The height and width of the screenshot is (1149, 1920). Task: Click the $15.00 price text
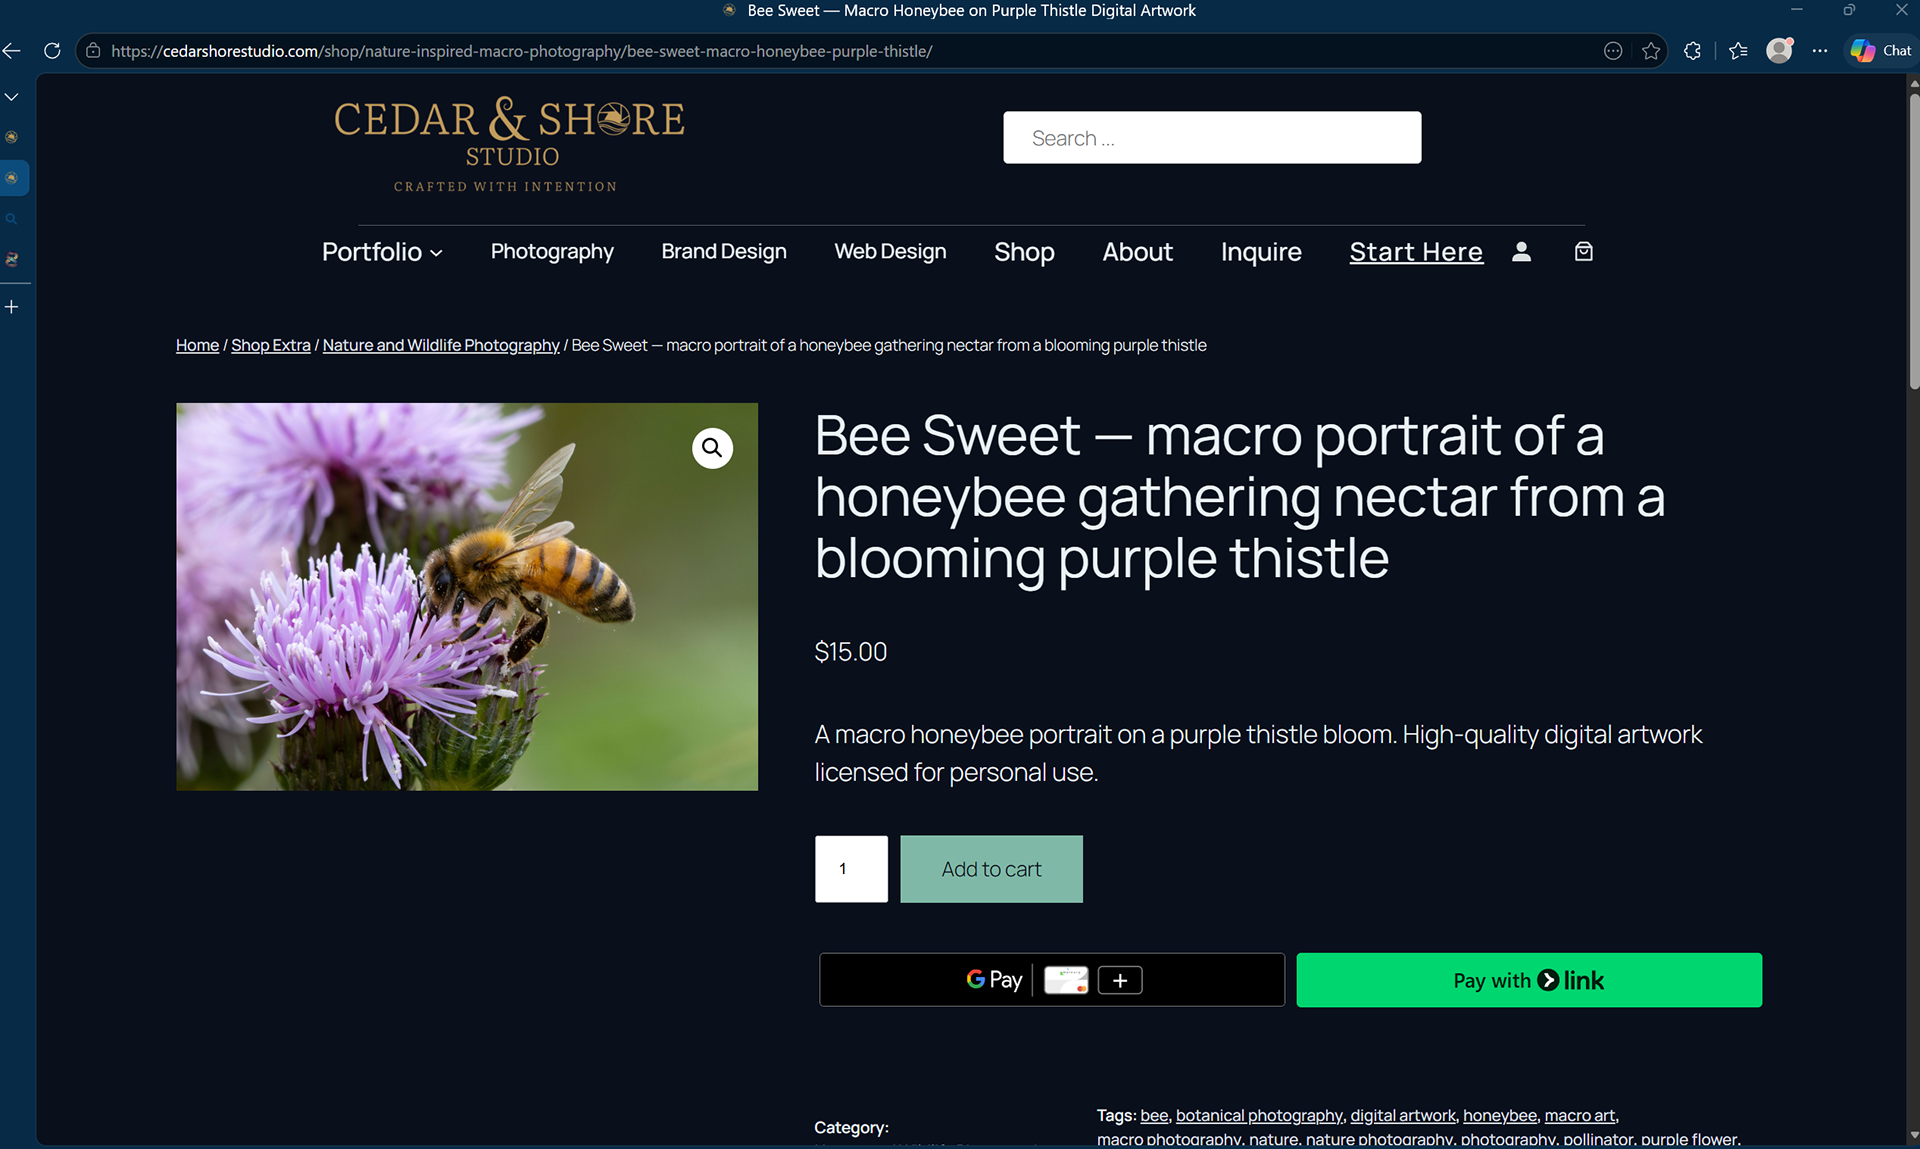click(x=851, y=652)
